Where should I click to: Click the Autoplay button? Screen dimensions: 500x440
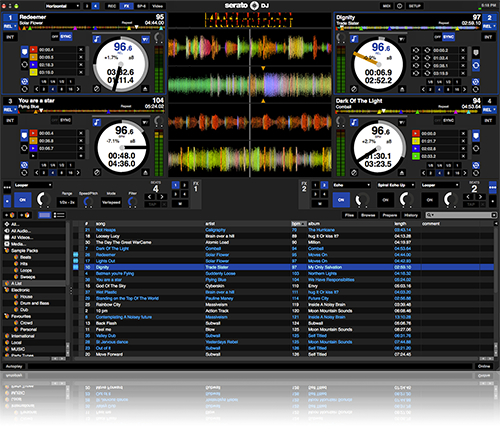[x=14, y=366]
